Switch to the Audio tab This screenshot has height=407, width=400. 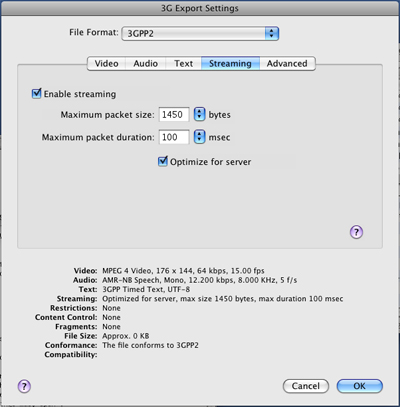[145, 63]
